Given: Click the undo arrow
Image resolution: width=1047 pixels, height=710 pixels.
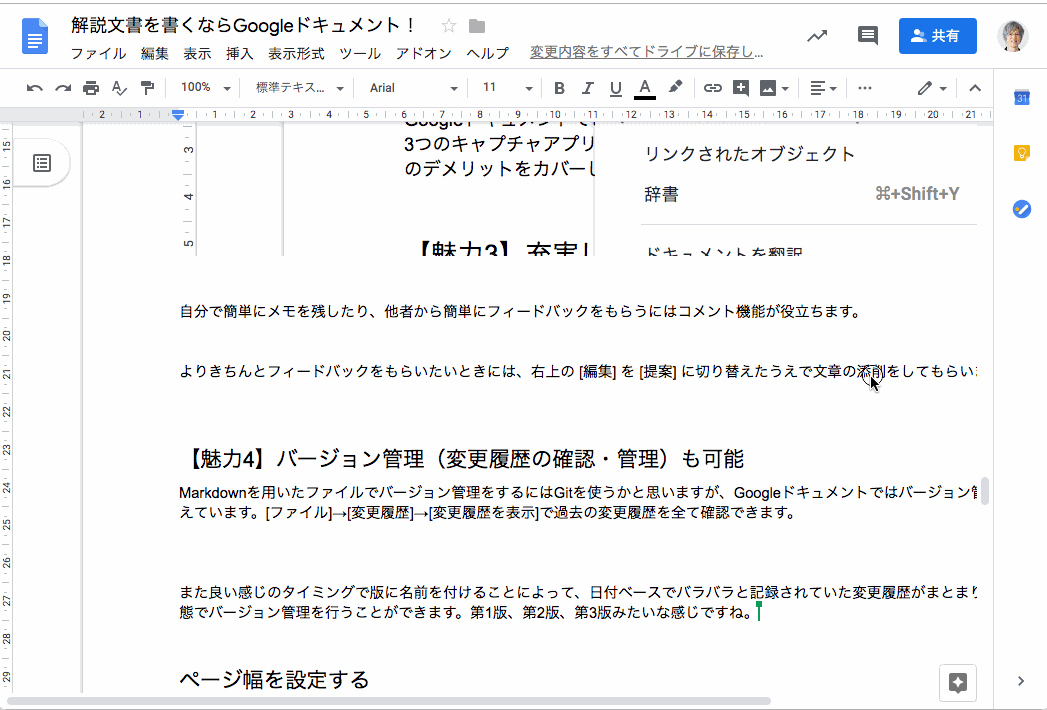Looking at the screenshot, I should (x=35, y=88).
